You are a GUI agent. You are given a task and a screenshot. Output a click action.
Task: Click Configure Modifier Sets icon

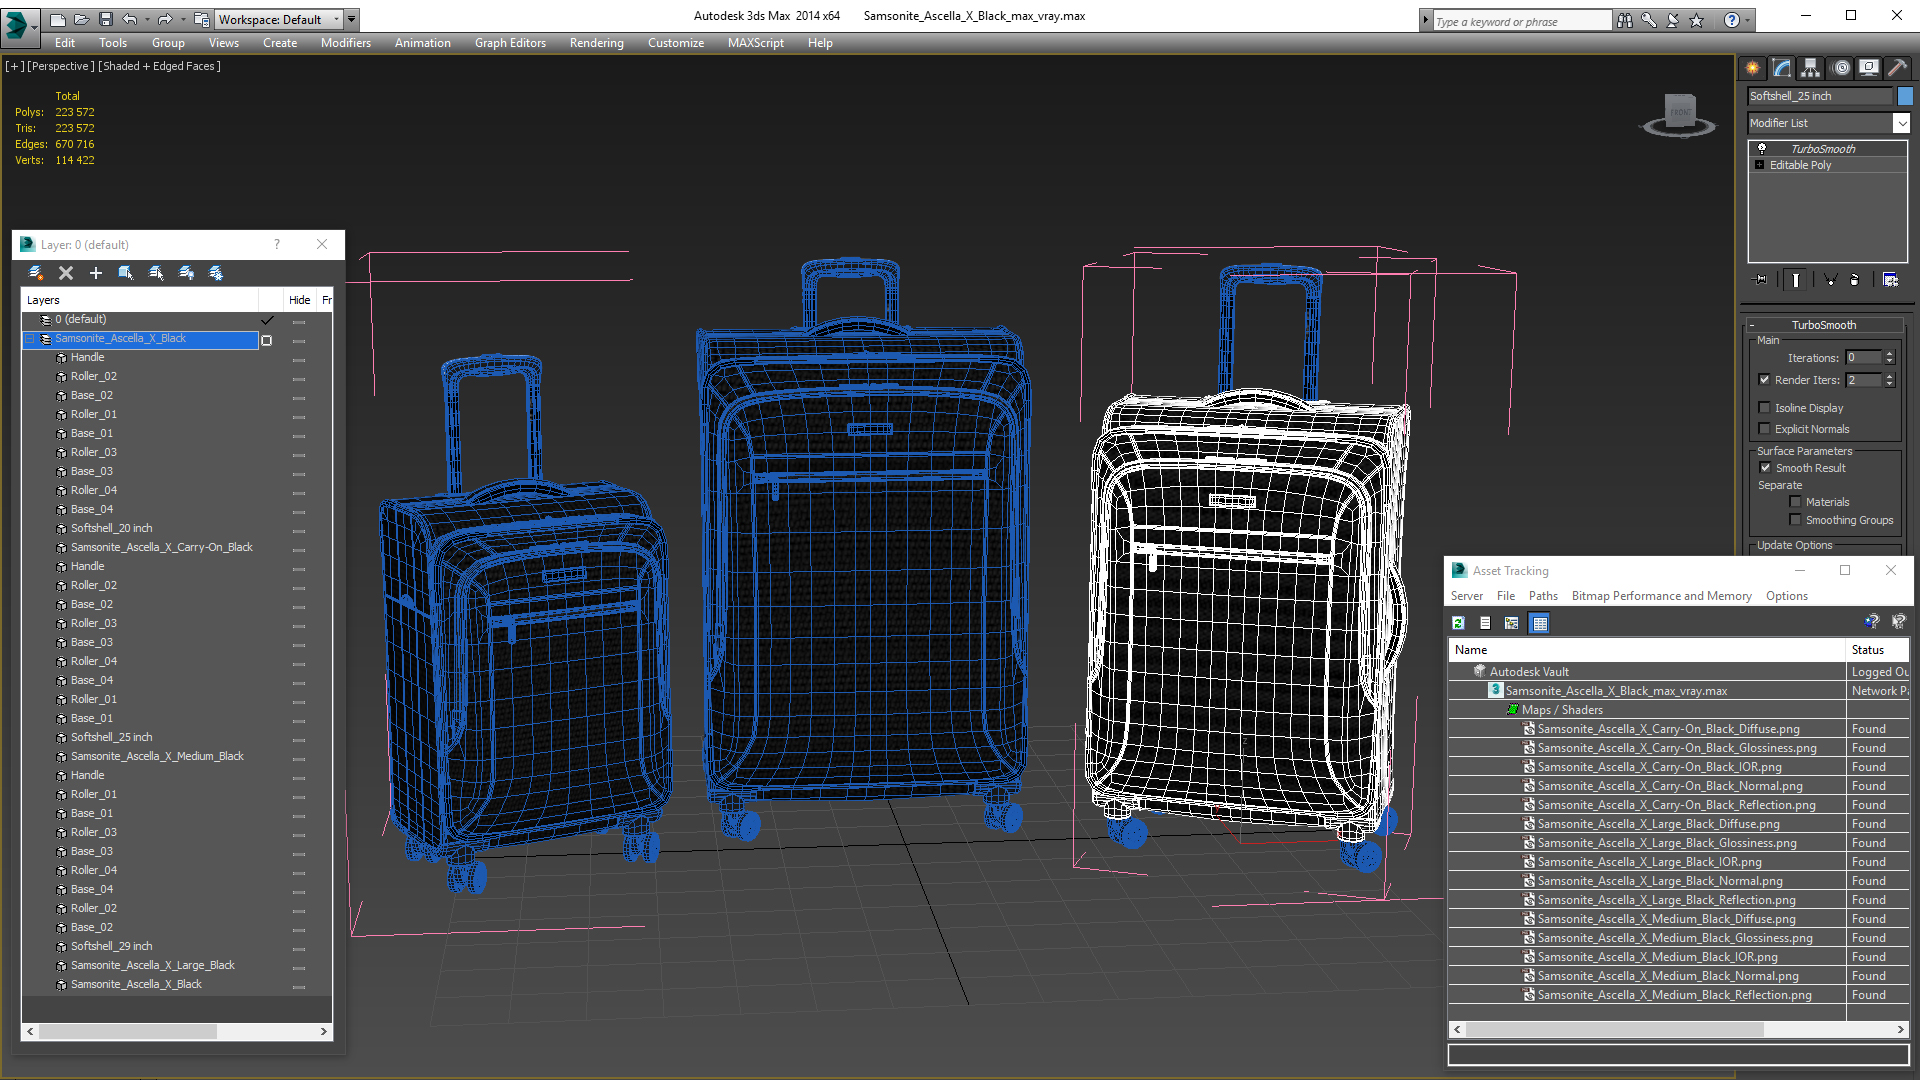coord(1890,280)
